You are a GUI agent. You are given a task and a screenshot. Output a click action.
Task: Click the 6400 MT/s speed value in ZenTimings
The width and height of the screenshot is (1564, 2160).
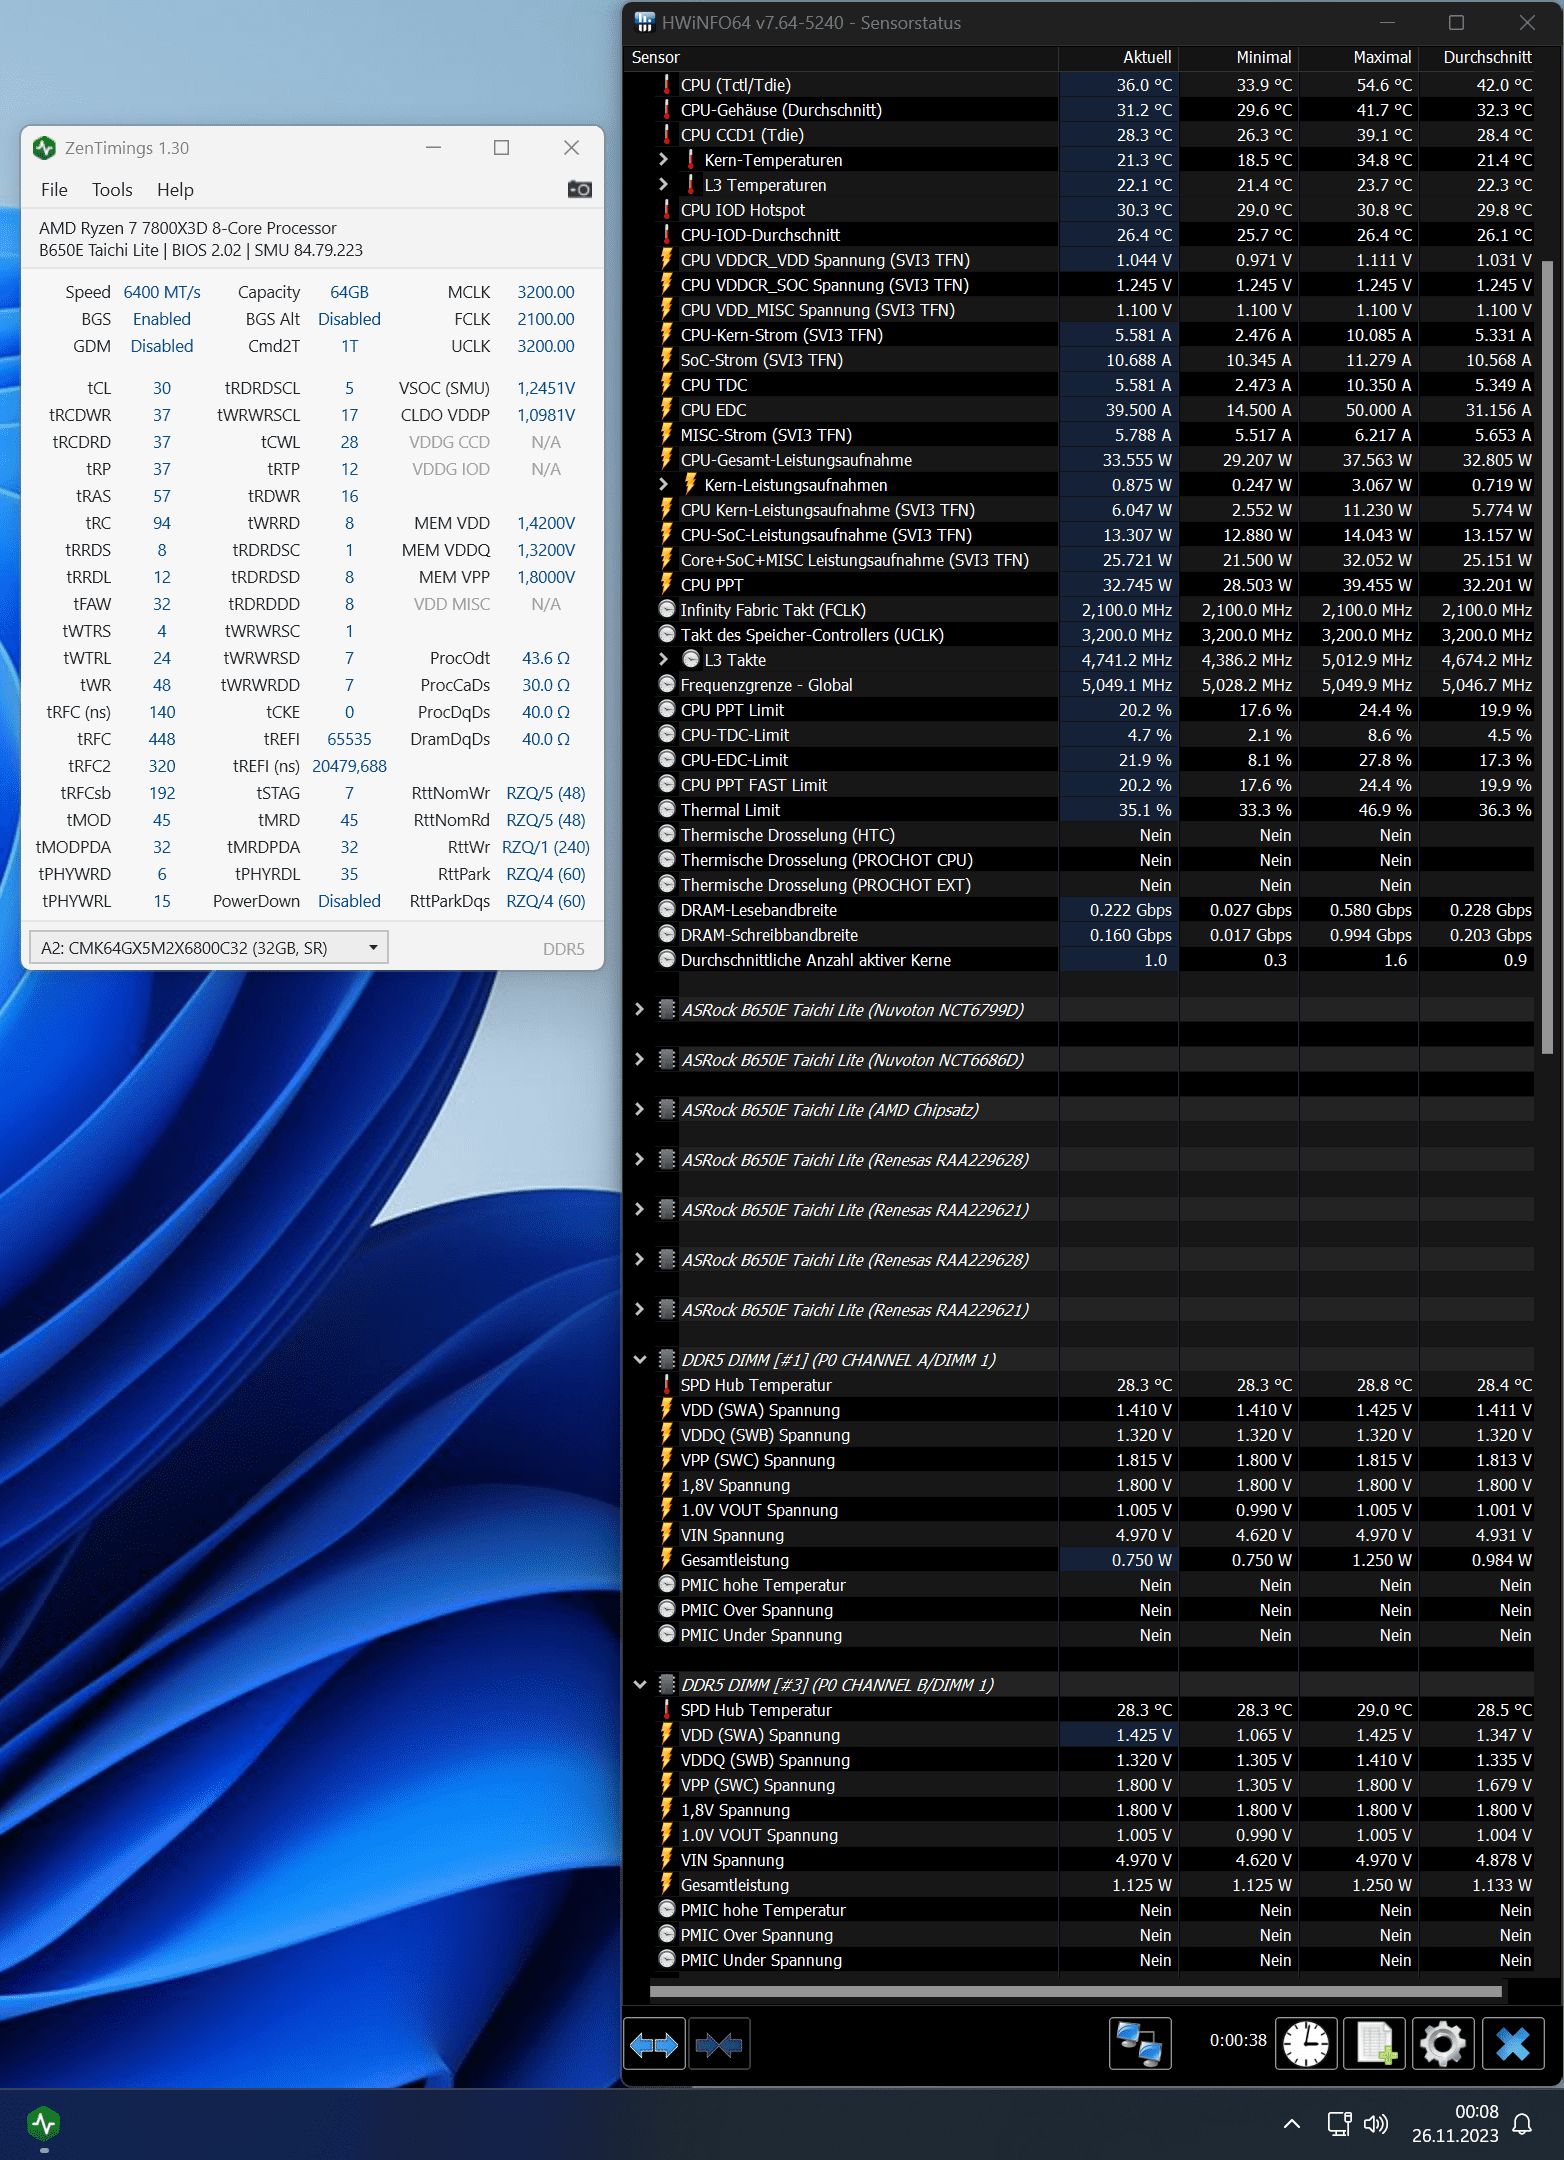(162, 292)
